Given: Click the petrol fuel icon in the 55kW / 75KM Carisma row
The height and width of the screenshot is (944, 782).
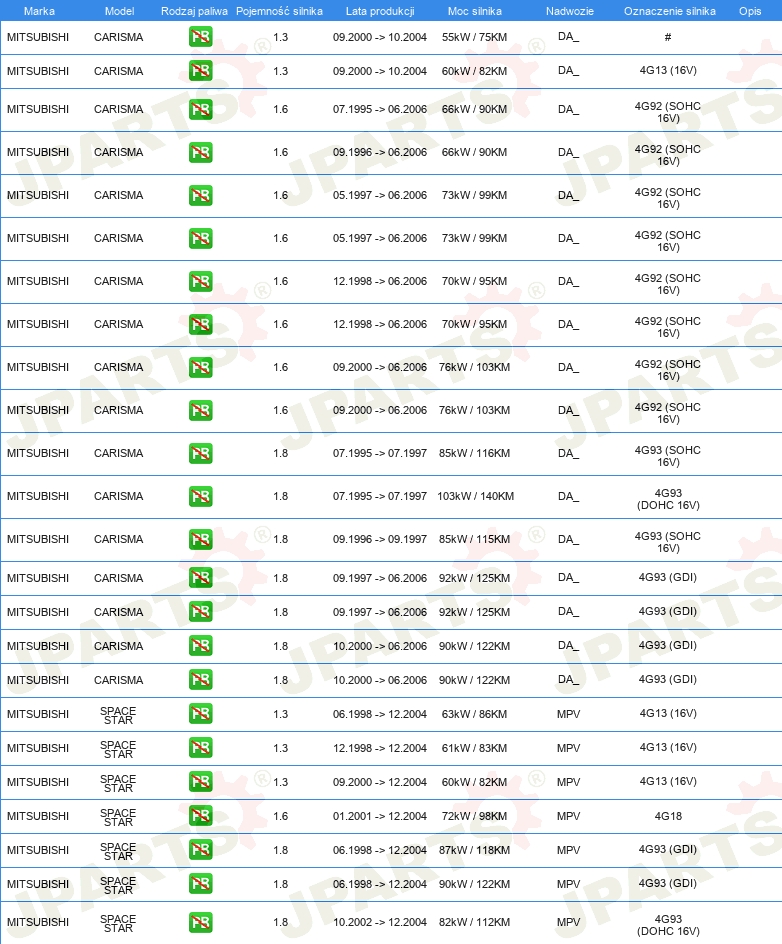Looking at the screenshot, I should 200,37.
